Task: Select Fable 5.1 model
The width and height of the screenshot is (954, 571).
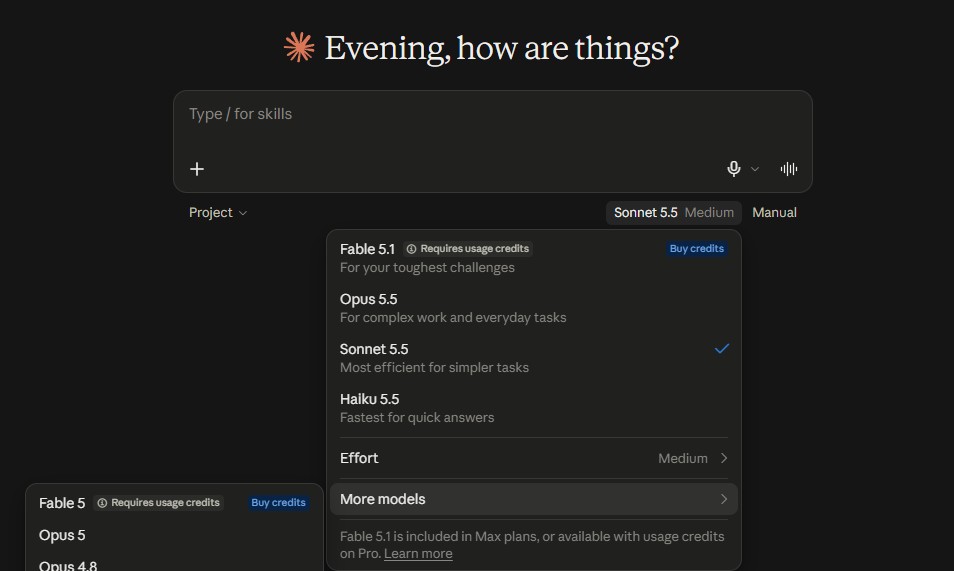Action: click(x=534, y=258)
